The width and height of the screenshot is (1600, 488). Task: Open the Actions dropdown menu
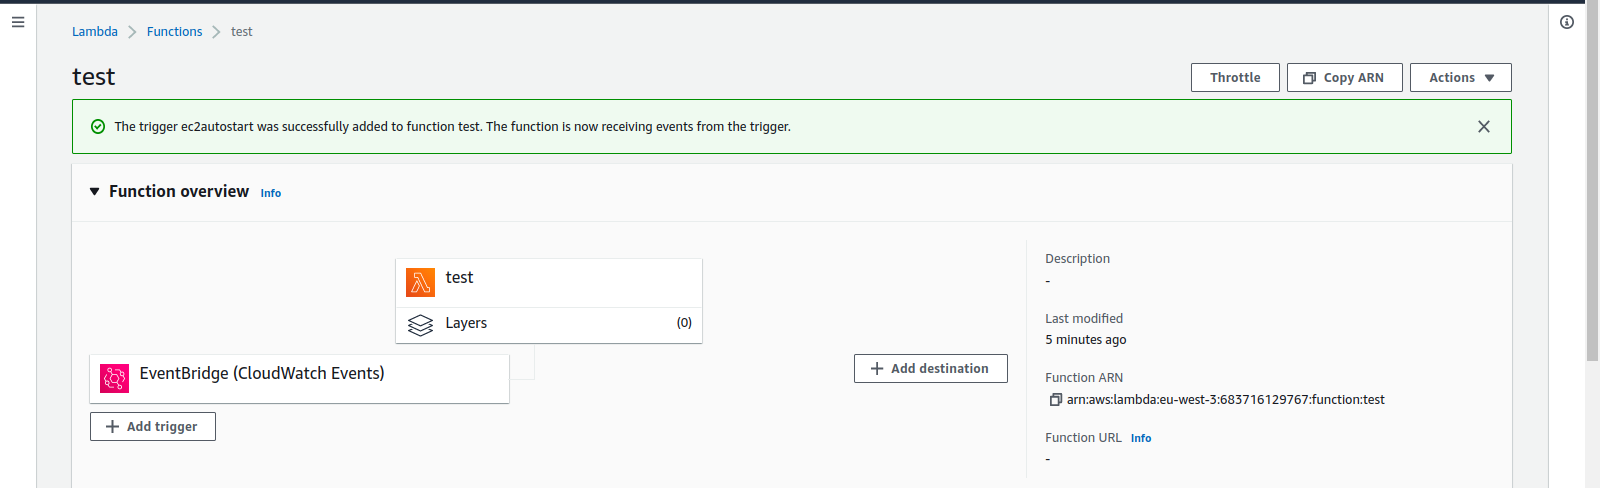(x=1461, y=78)
